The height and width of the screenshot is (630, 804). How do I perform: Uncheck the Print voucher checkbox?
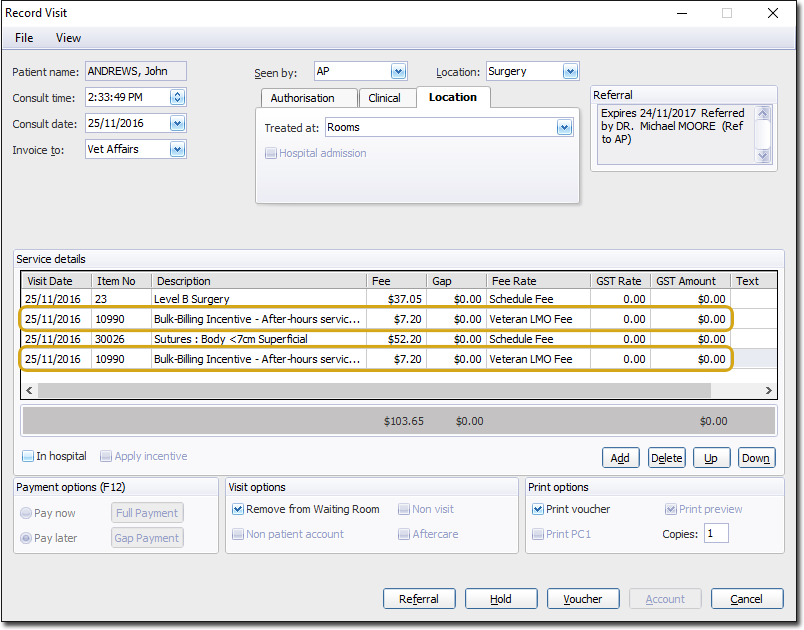click(x=538, y=509)
